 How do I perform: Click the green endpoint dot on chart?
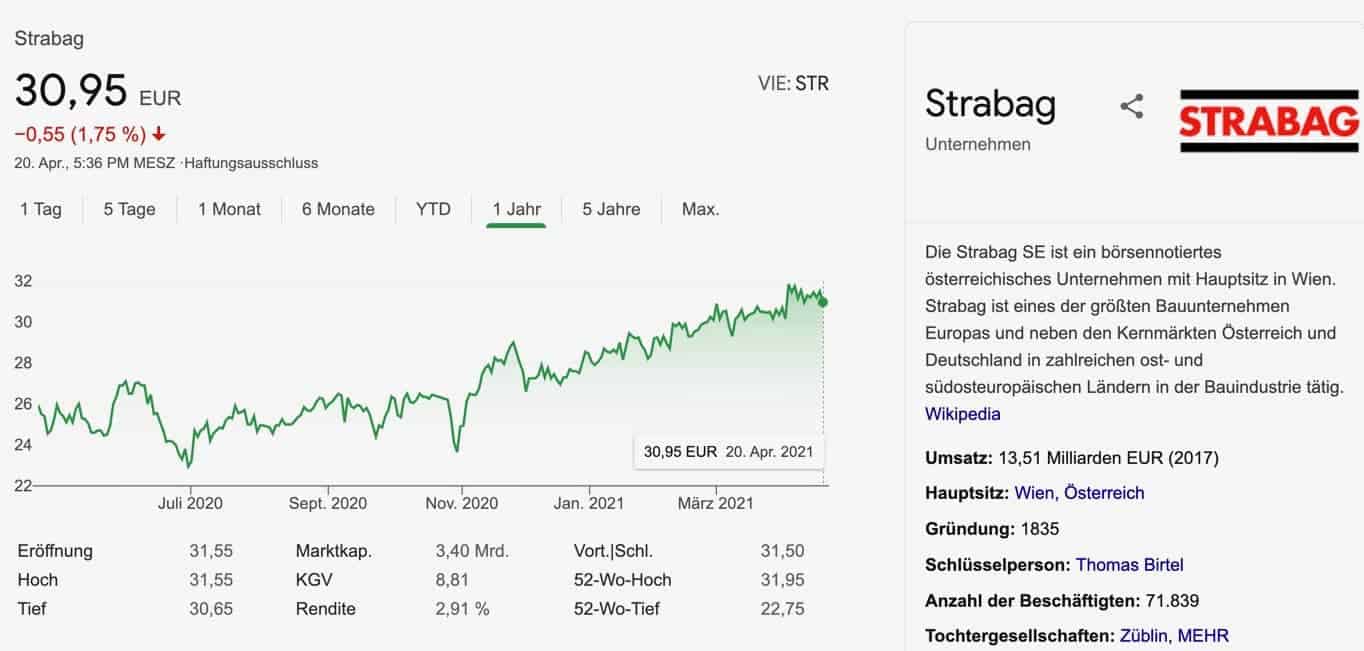pyautogui.click(x=823, y=302)
